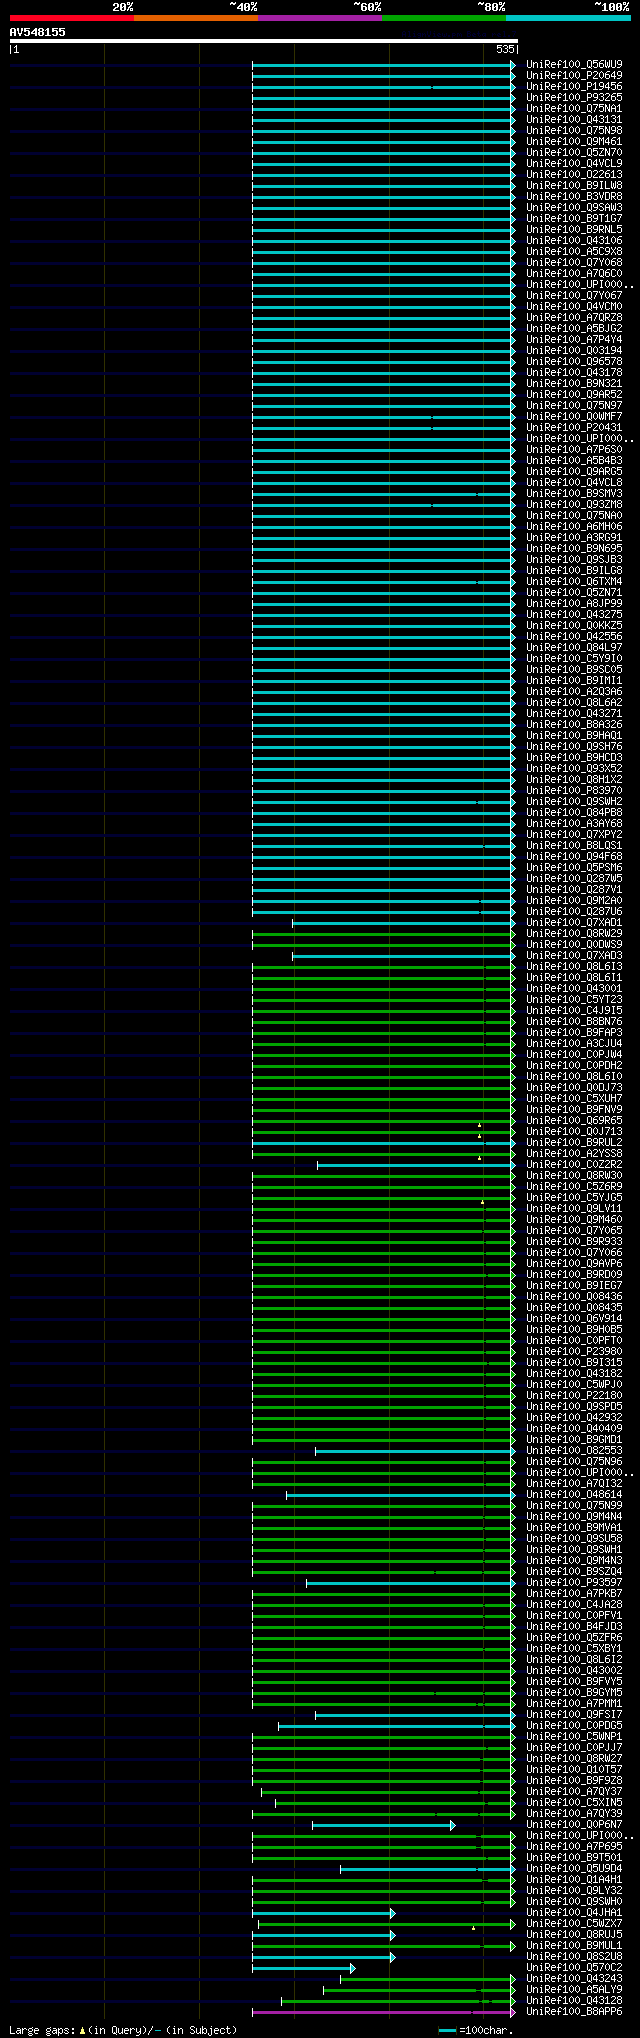Select the UniRef100_B9SMV3 label
Screen dimensions: 640x2038
click(x=574, y=493)
